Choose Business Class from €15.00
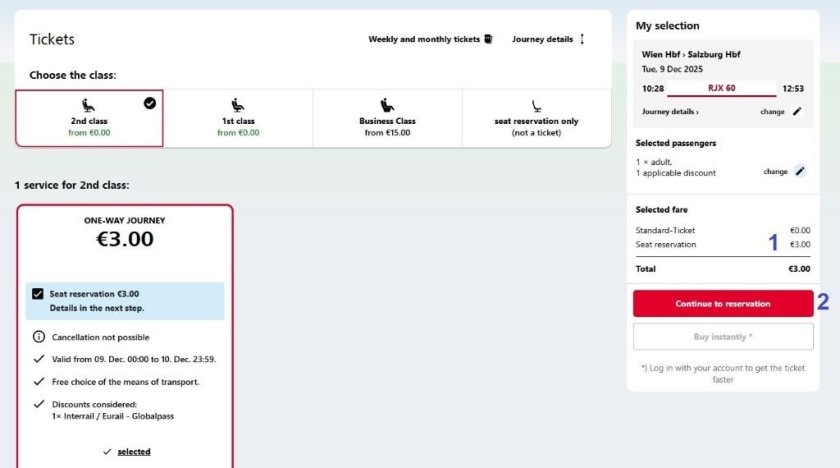 387,118
